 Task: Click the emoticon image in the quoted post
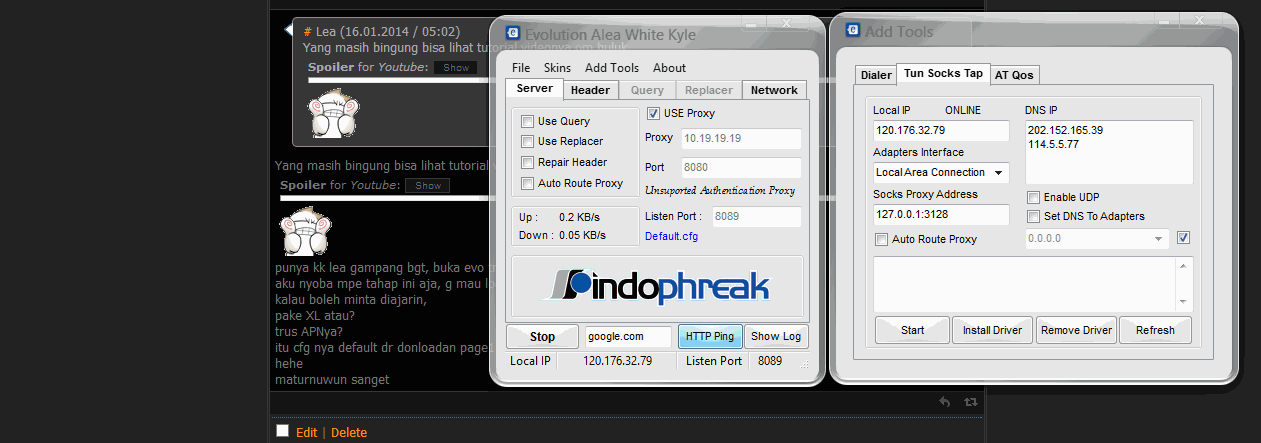[x=334, y=112]
